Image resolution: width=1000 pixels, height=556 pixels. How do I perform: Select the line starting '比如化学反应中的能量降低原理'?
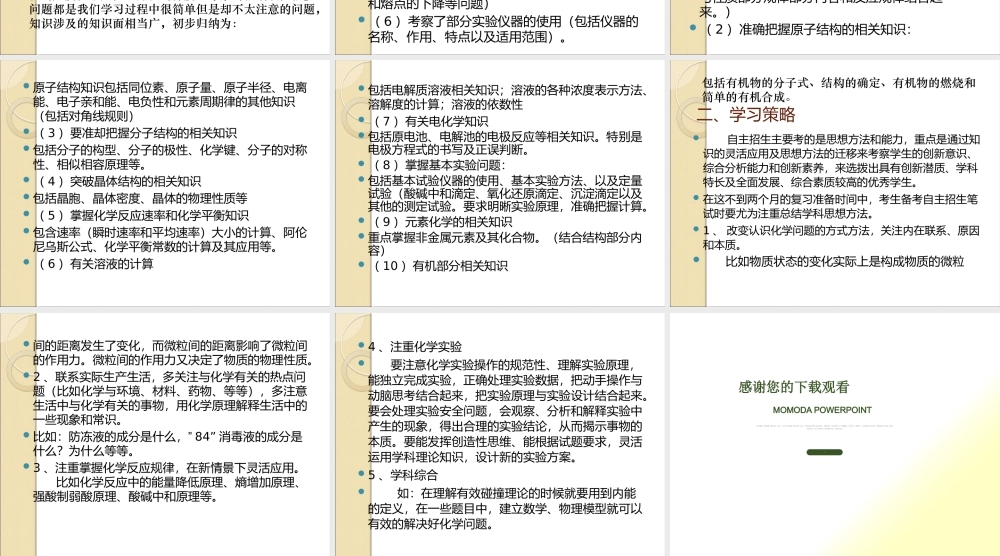coord(167,489)
